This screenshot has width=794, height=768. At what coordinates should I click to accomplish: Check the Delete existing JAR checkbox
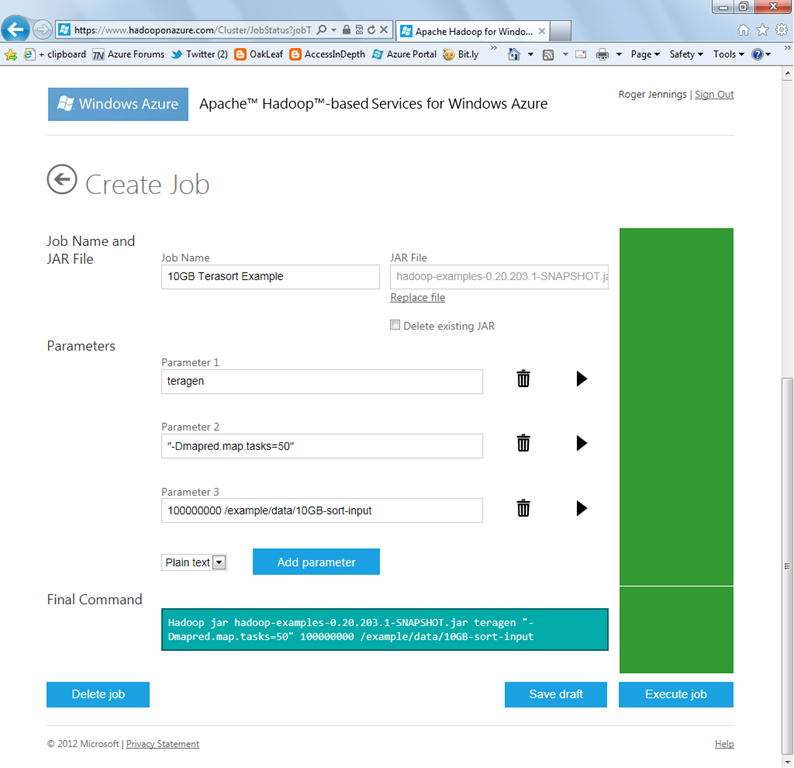(395, 325)
